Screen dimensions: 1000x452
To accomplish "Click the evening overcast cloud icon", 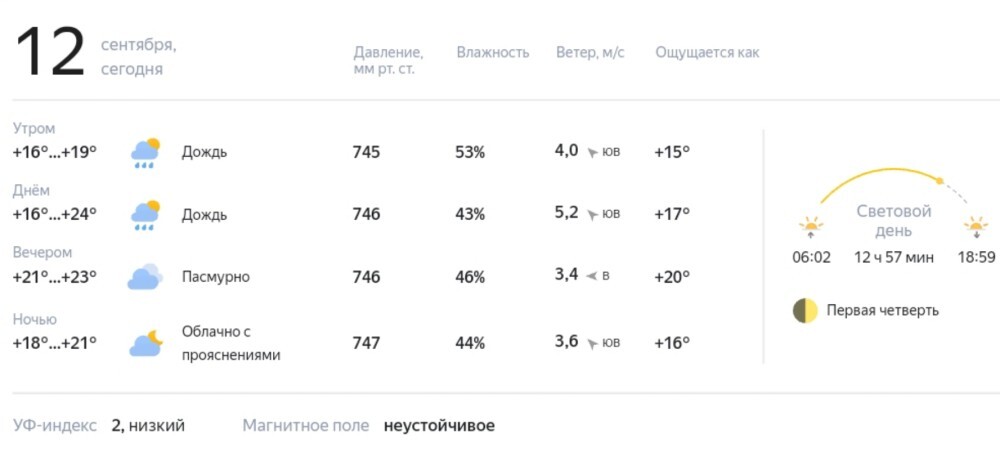I will tap(145, 277).
